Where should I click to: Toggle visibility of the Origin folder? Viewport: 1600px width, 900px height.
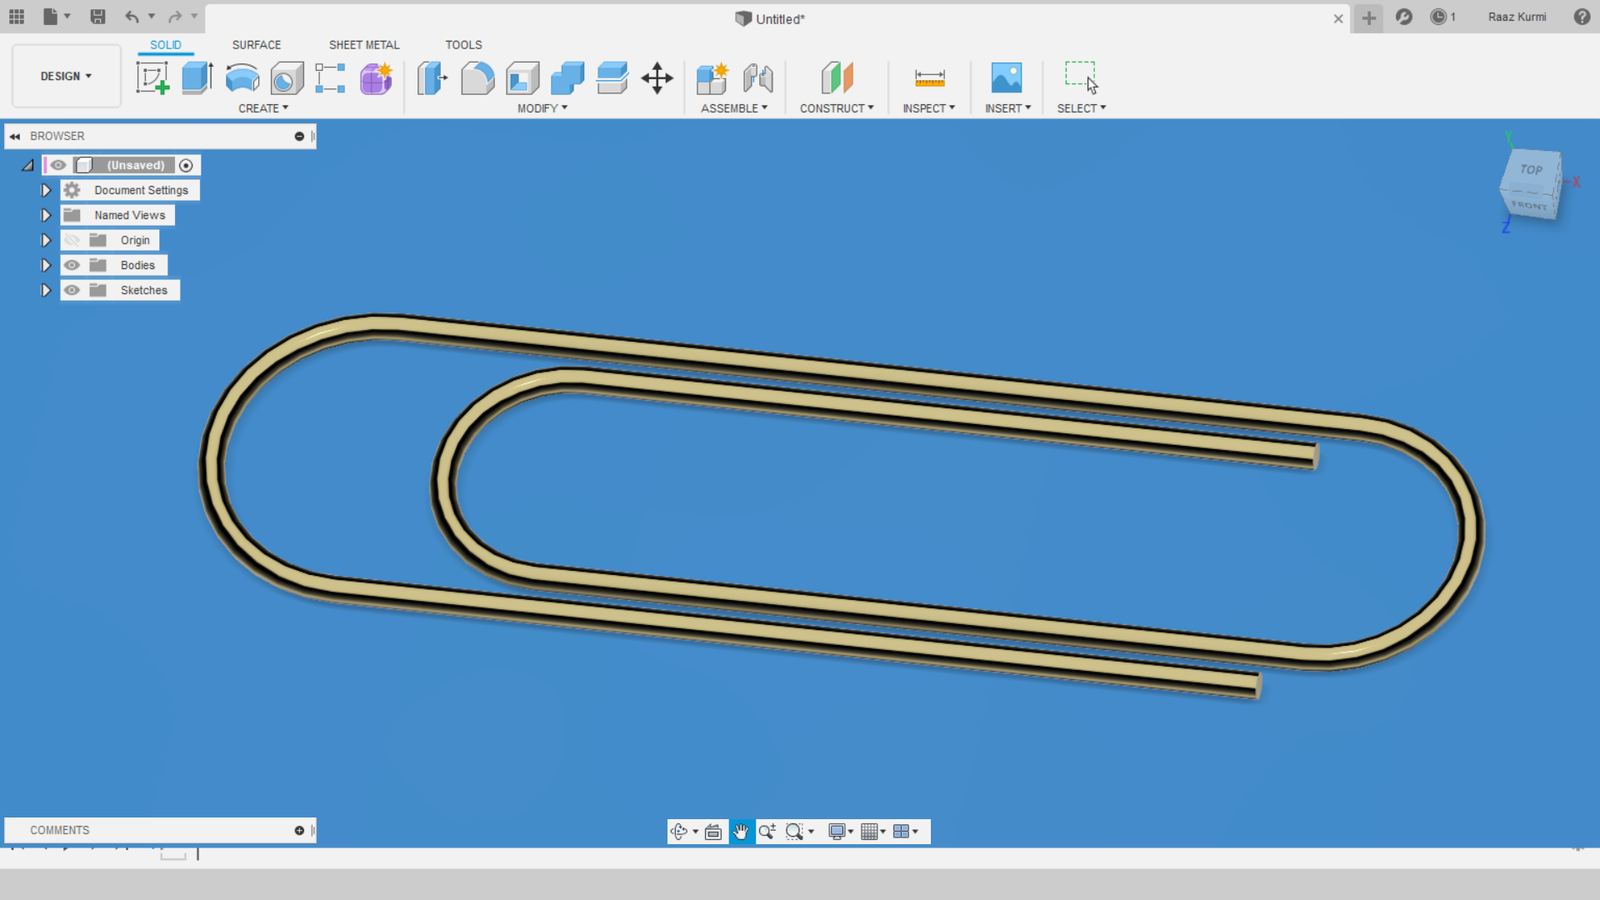(72, 240)
